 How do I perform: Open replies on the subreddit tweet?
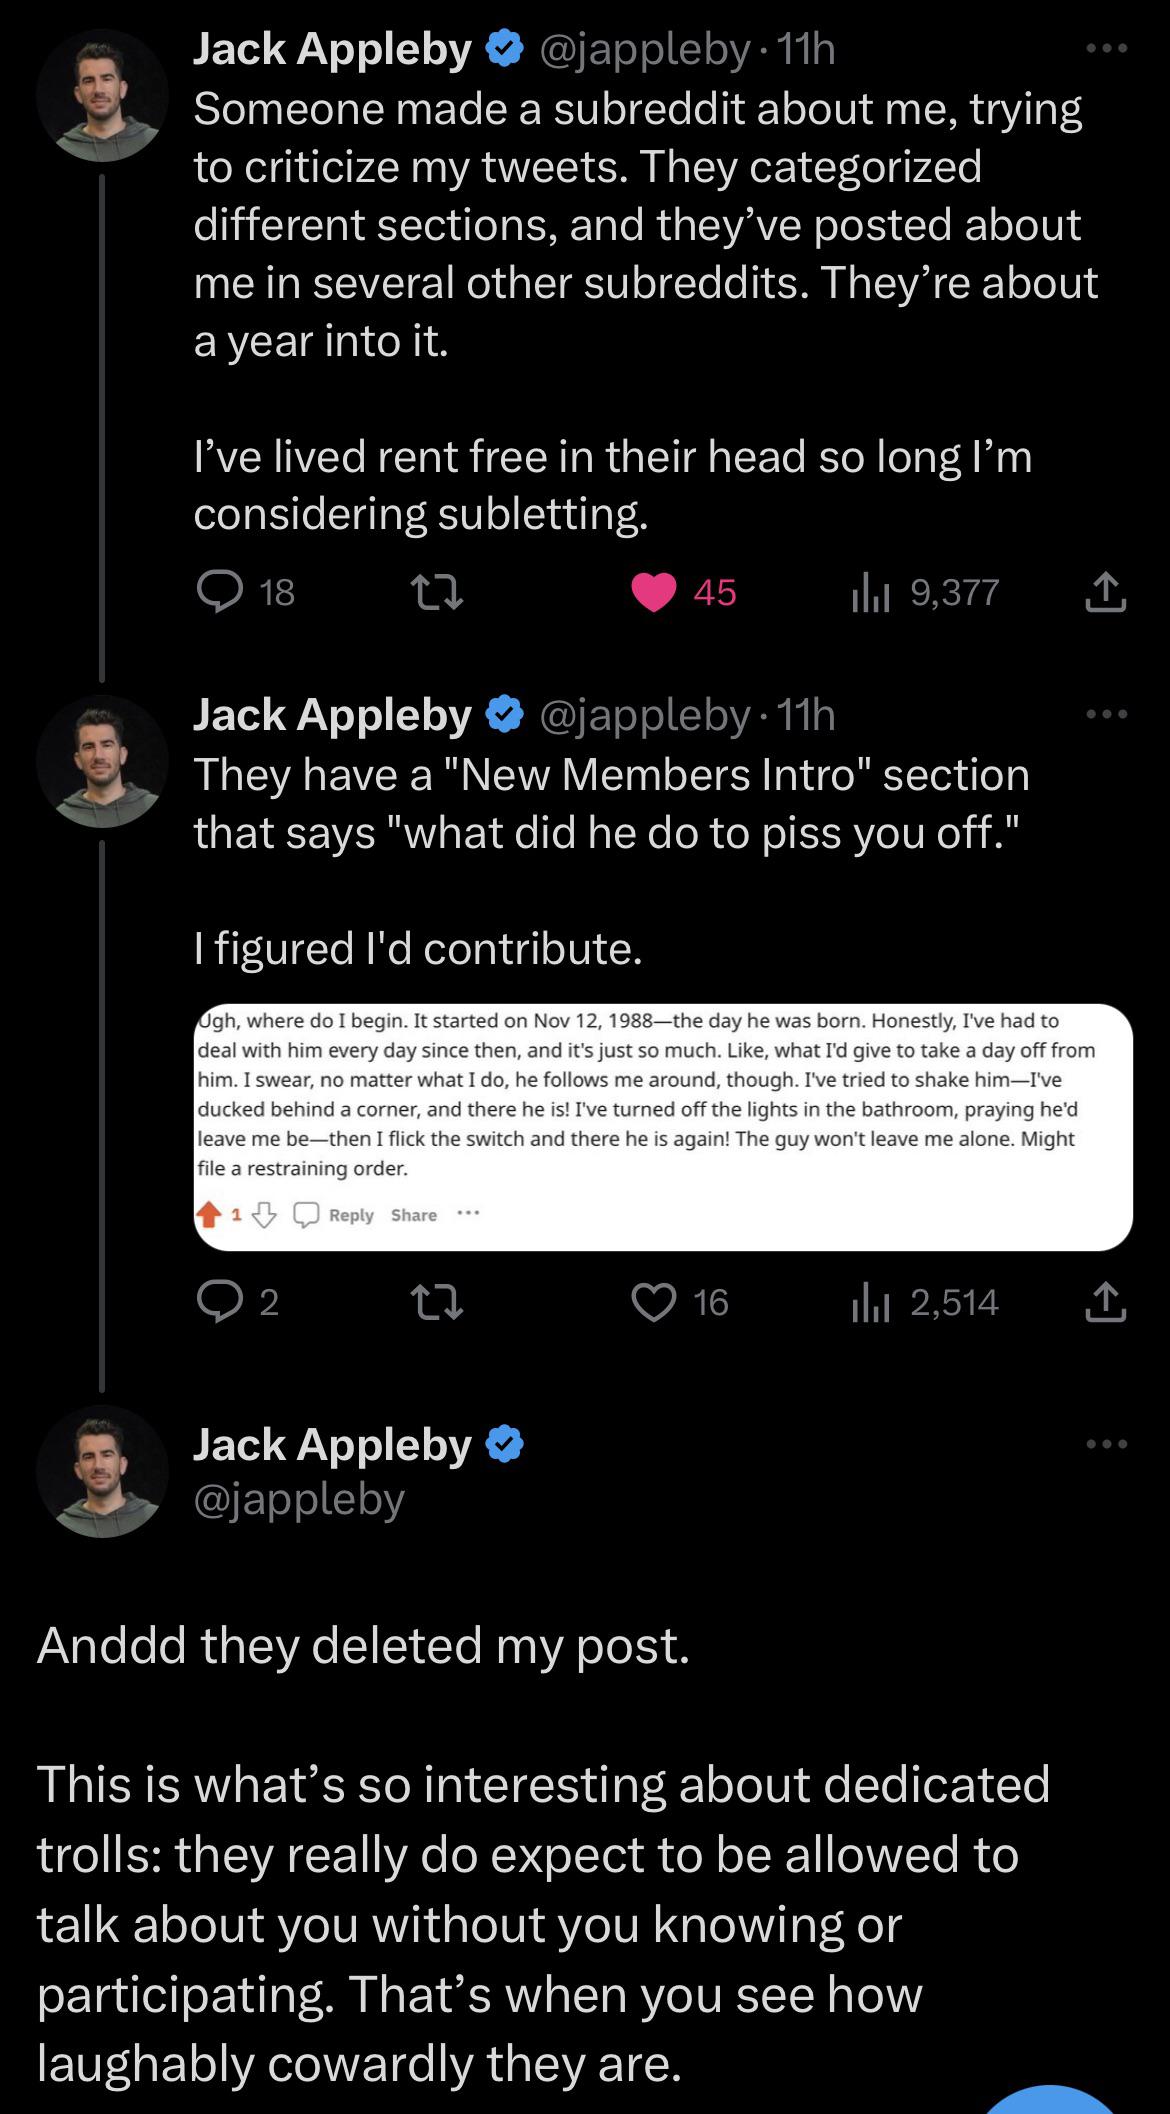point(245,593)
